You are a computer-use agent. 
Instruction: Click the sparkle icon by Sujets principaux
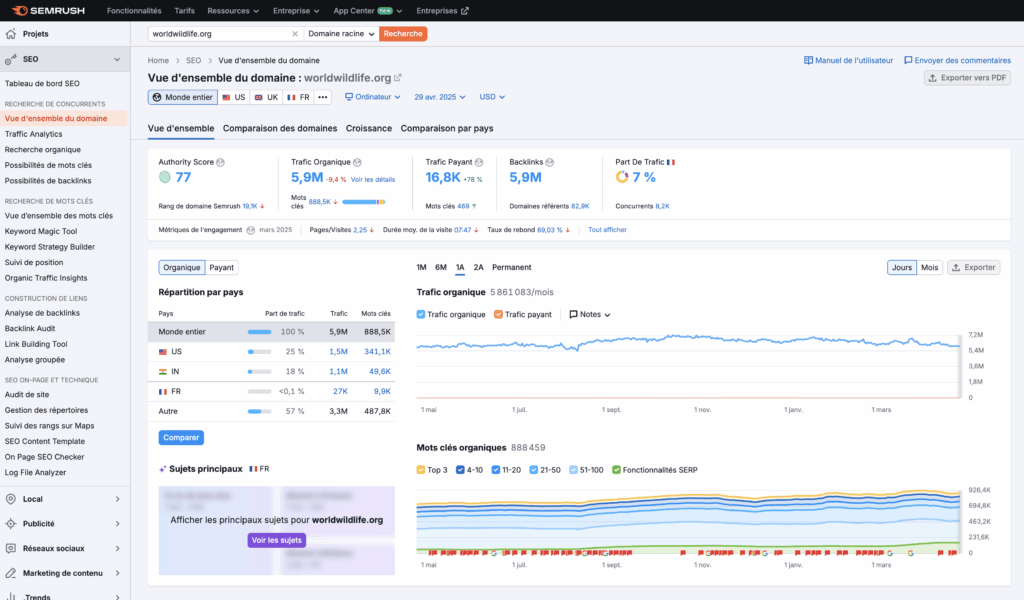(x=163, y=469)
